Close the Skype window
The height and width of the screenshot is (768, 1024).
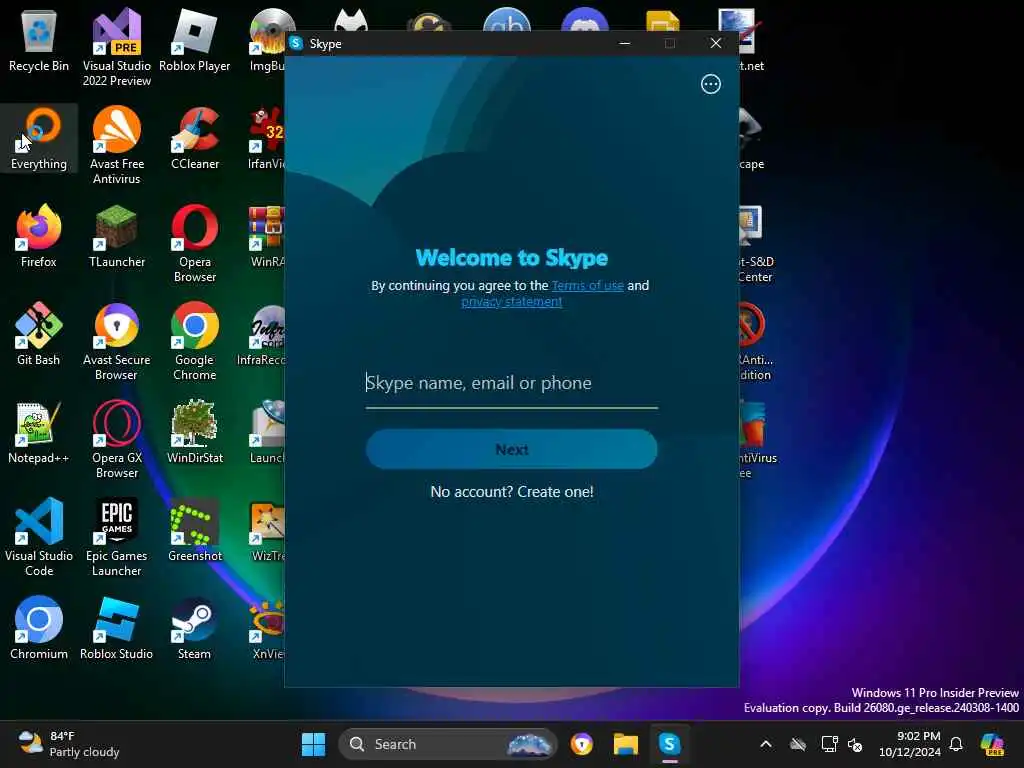click(x=716, y=43)
